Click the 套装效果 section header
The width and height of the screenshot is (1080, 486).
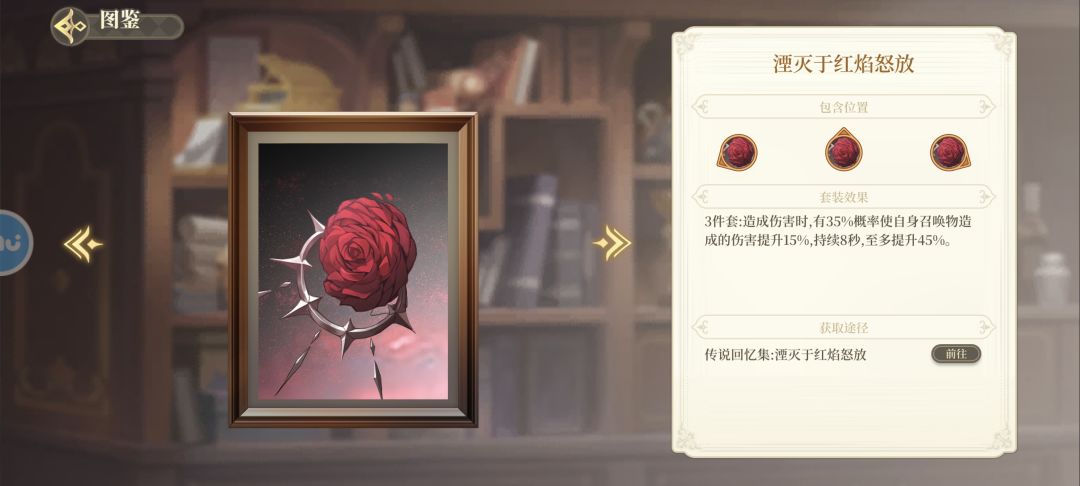(x=843, y=197)
